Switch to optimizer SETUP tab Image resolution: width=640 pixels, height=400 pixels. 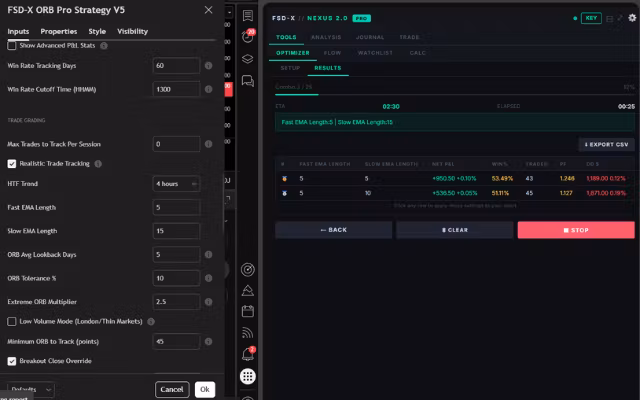tap(290, 68)
